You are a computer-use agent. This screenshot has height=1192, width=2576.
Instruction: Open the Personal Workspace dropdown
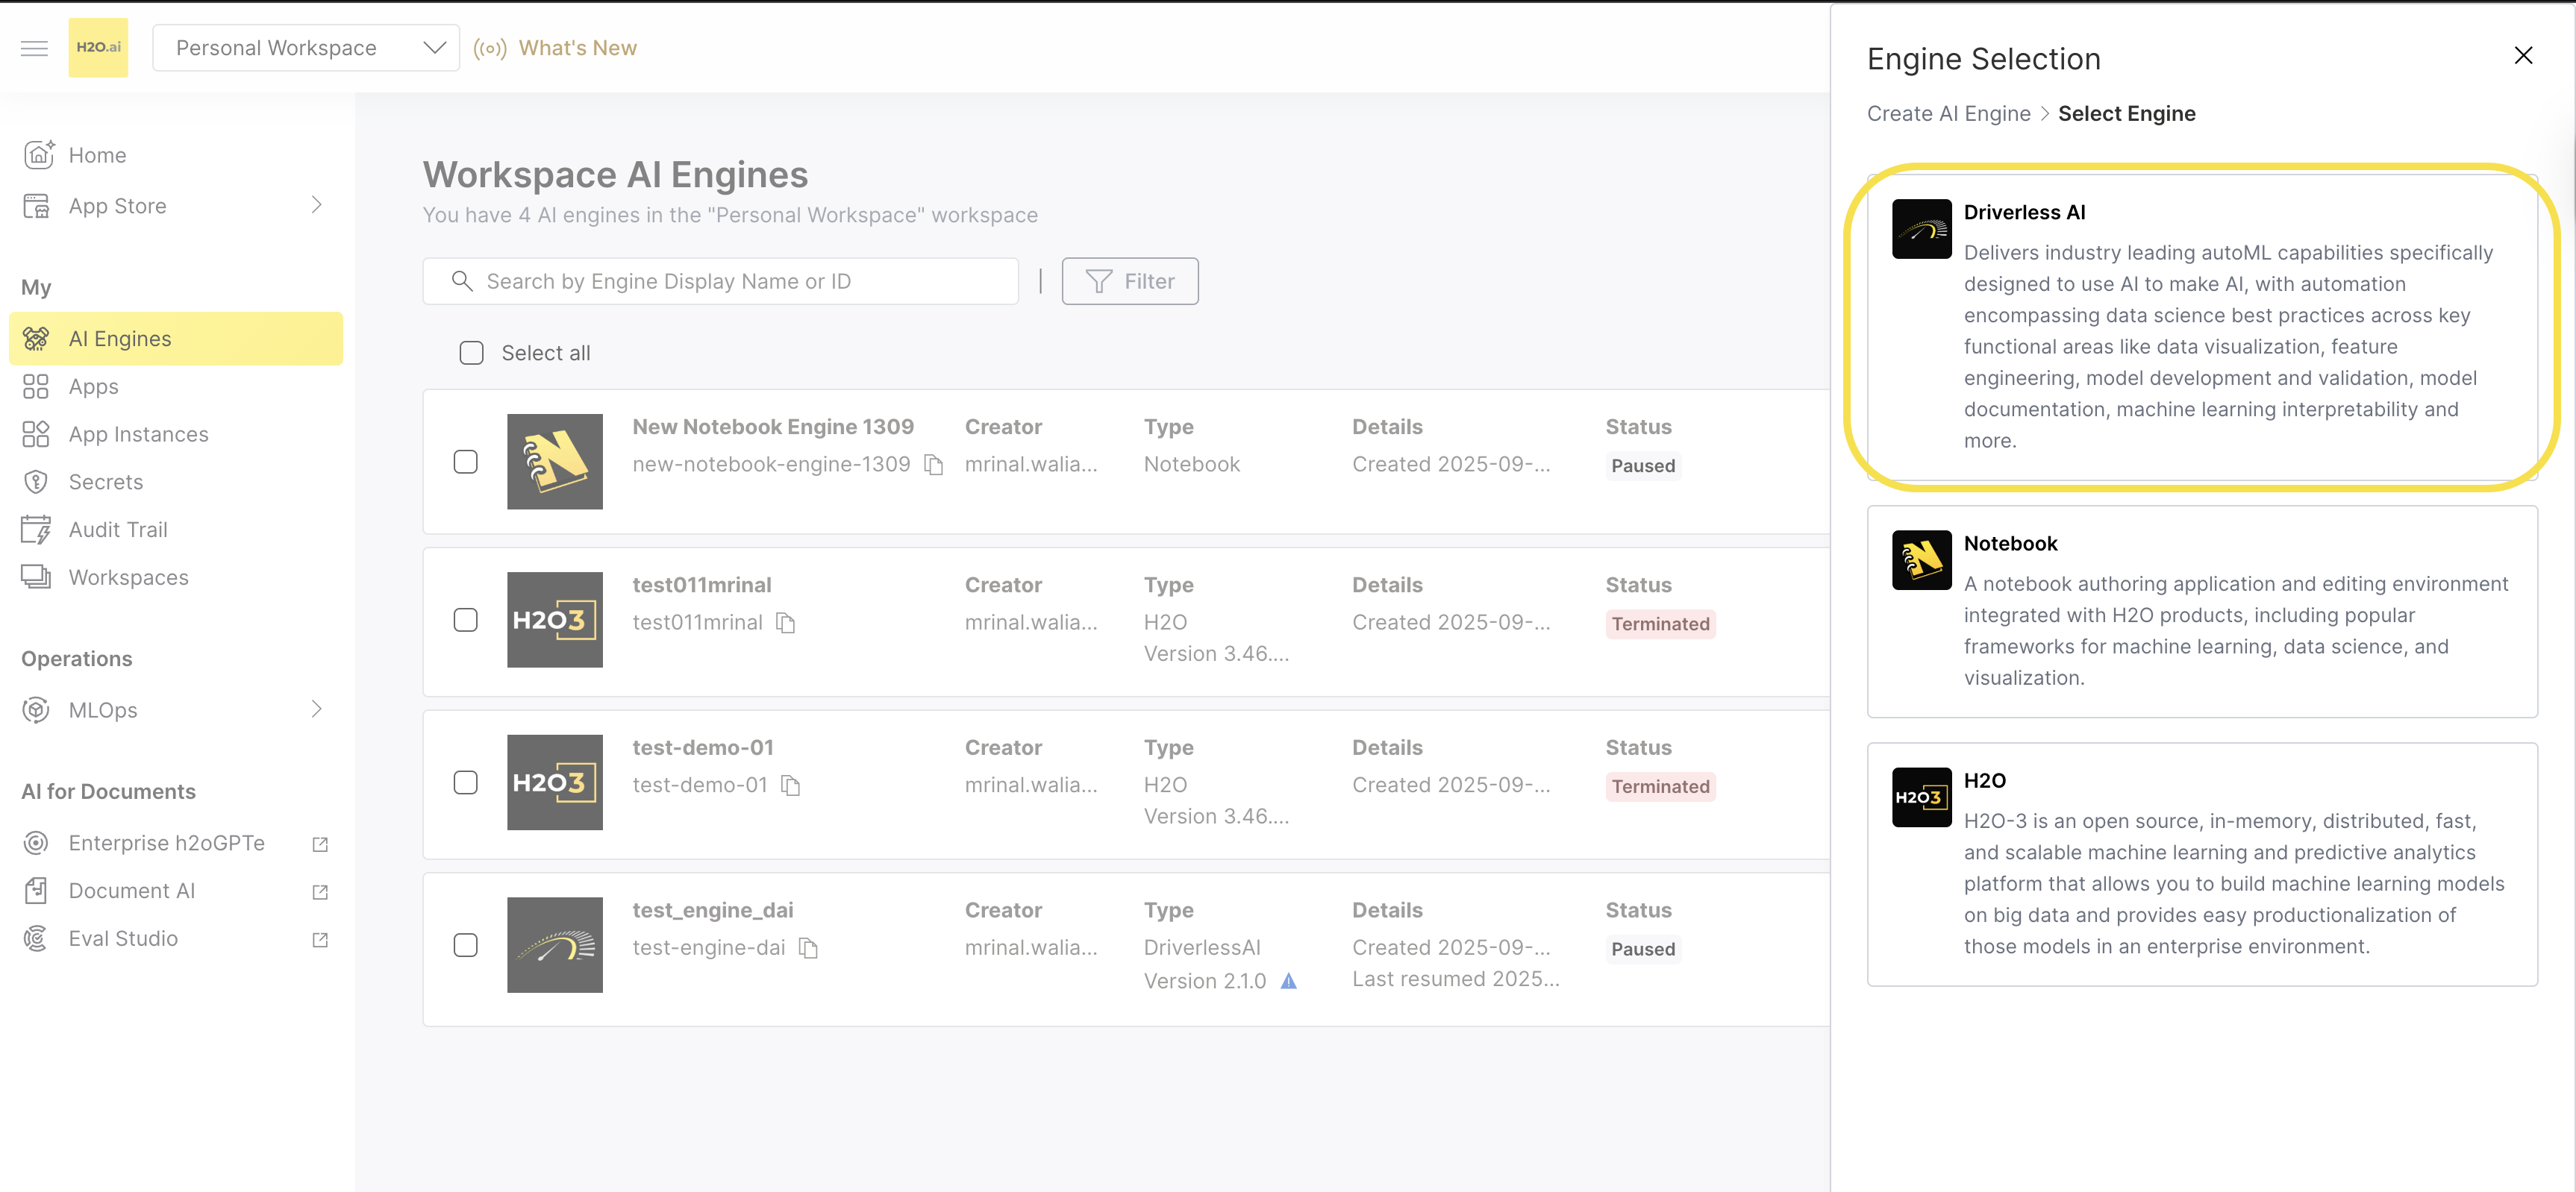click(305, 48)
